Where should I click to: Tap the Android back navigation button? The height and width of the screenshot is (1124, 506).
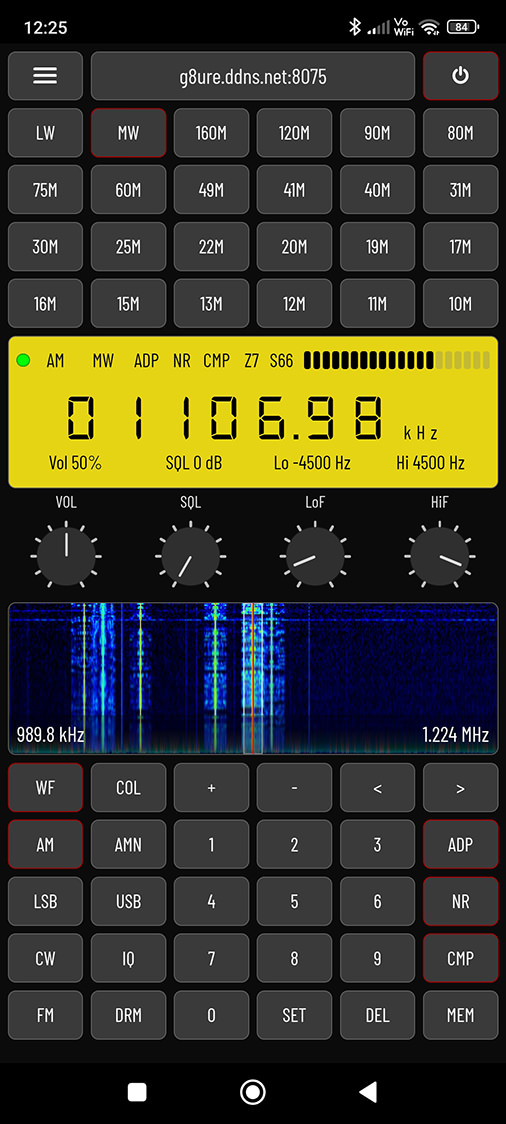coord(368,1092)
